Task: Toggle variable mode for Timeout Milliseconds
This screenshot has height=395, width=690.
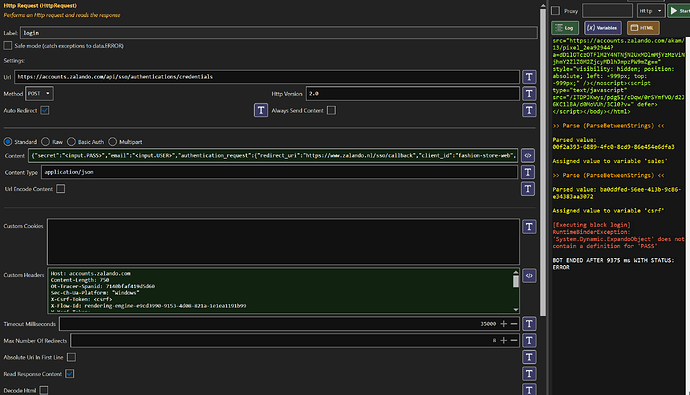Action: 529,324
